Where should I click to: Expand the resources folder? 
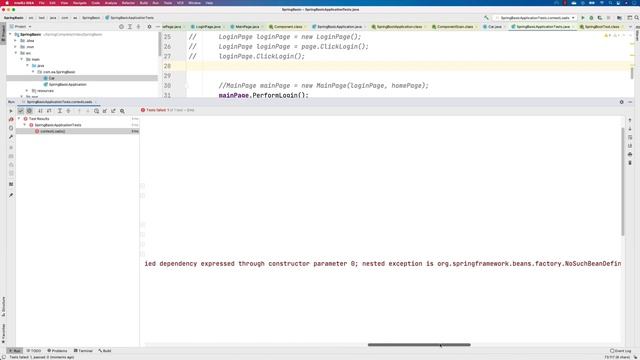tap(27, 91)
